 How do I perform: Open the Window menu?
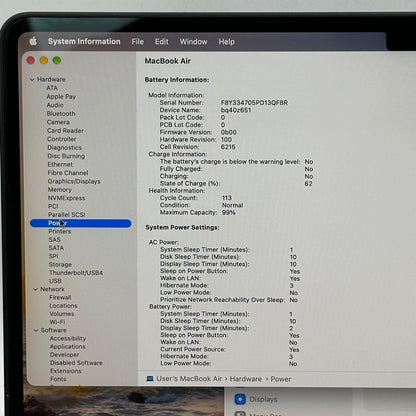coord(193,42)
